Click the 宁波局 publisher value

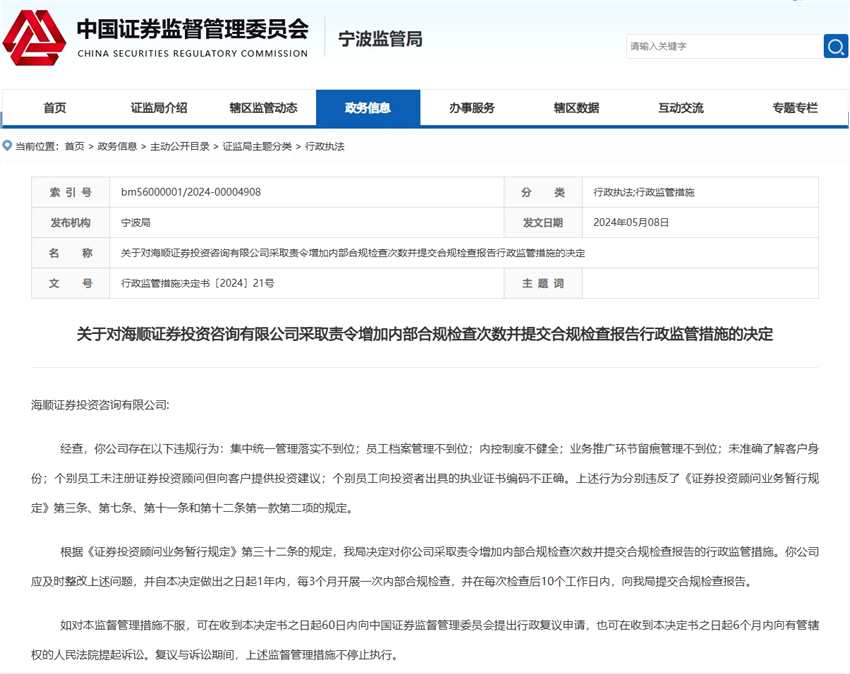[136, 222]
